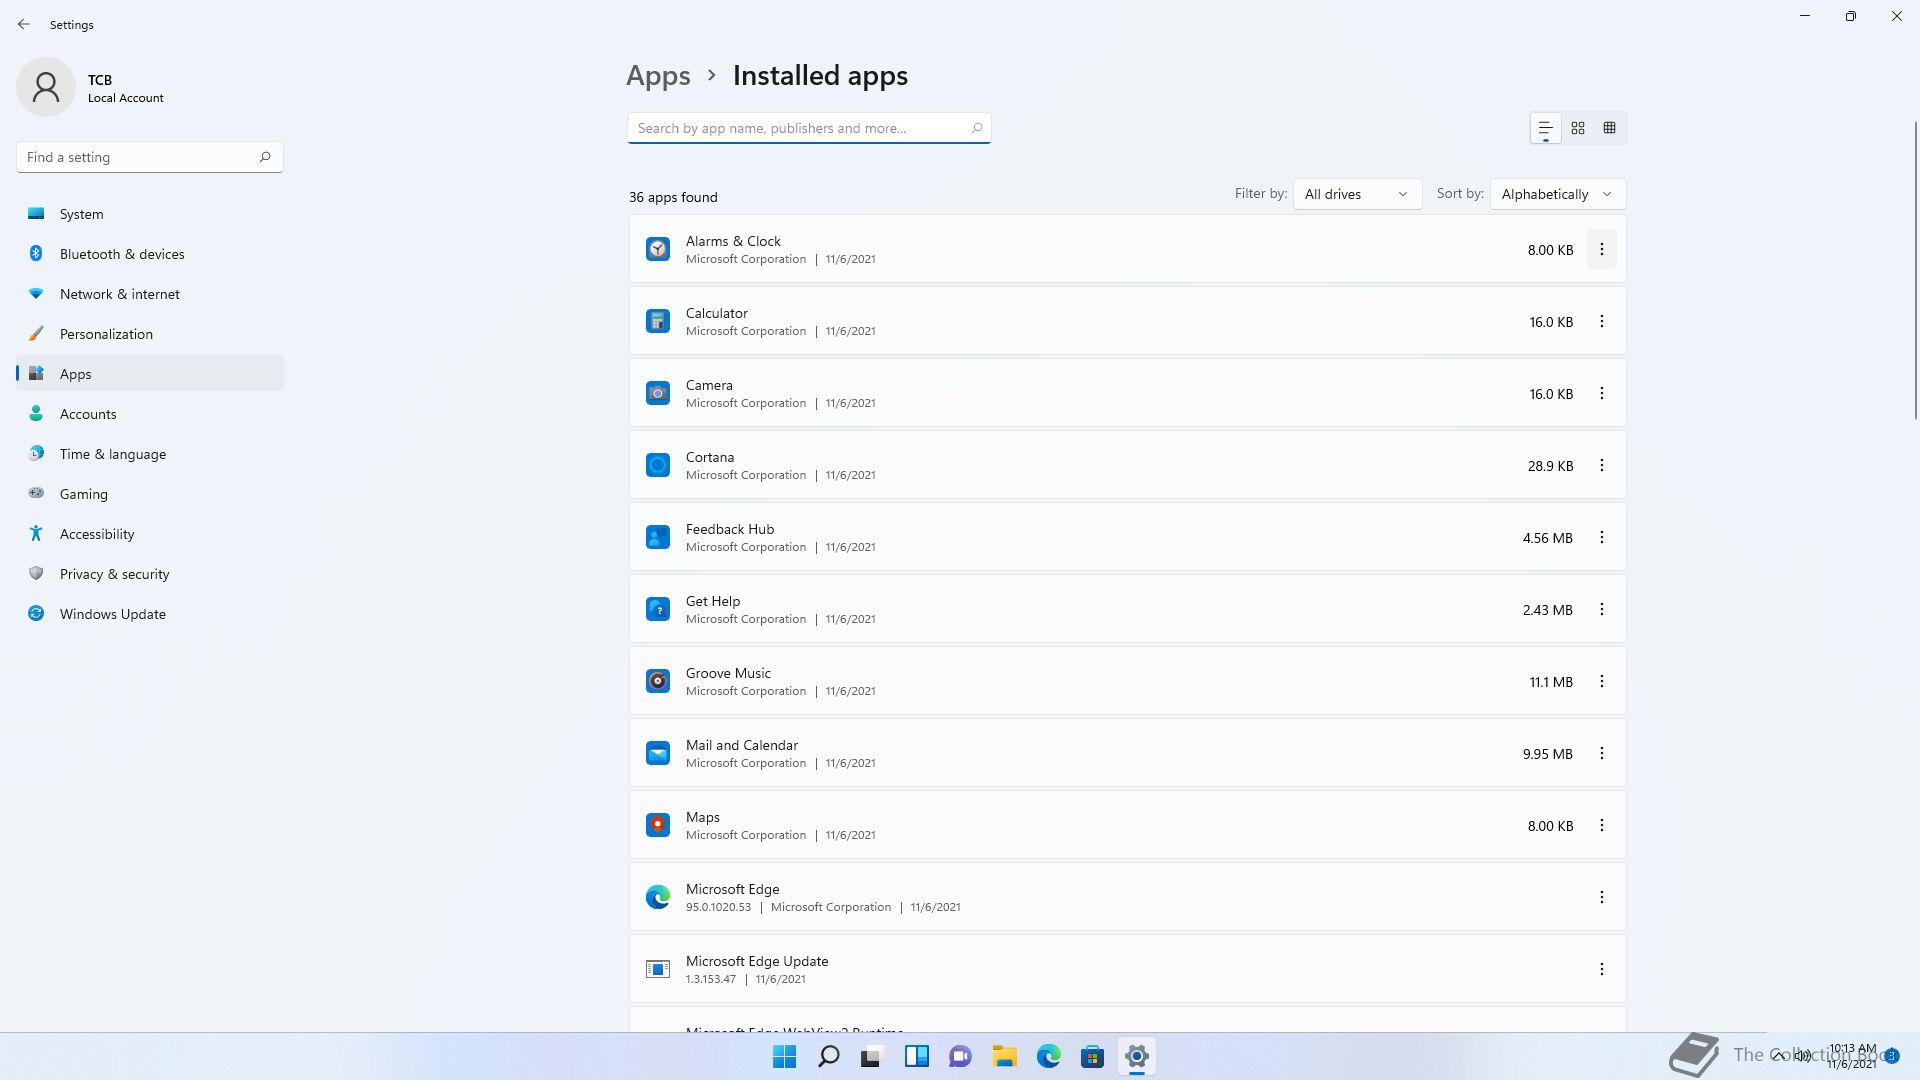
Task: Click the Camera app icon
Action: (x=658, y=393)
